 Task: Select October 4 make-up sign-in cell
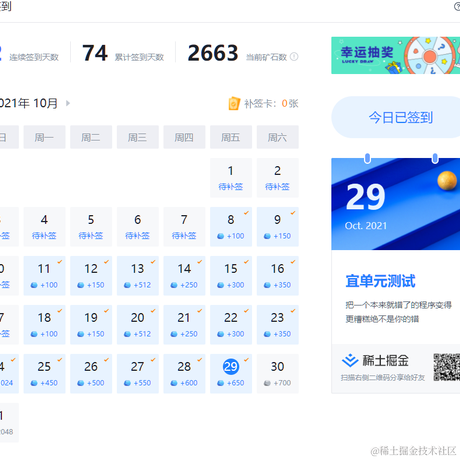click(44, 227)
